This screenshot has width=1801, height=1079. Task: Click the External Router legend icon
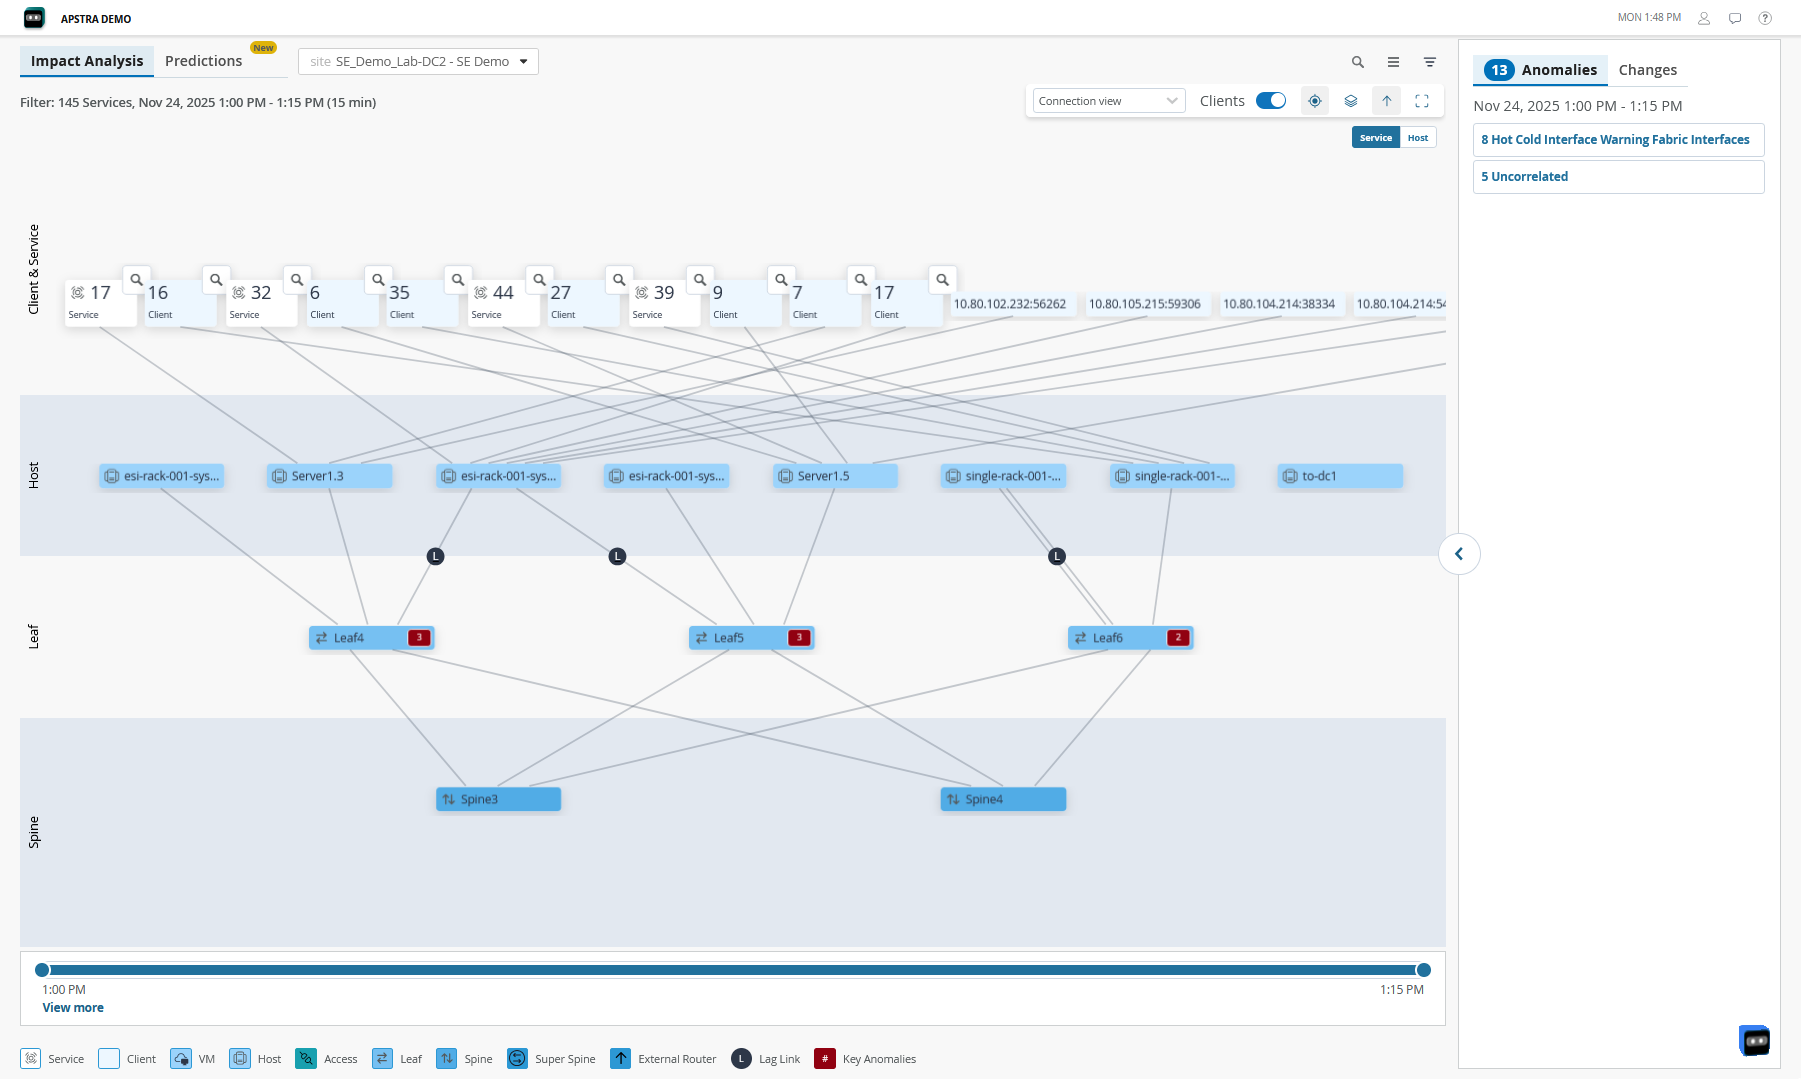pos(621,1059)
